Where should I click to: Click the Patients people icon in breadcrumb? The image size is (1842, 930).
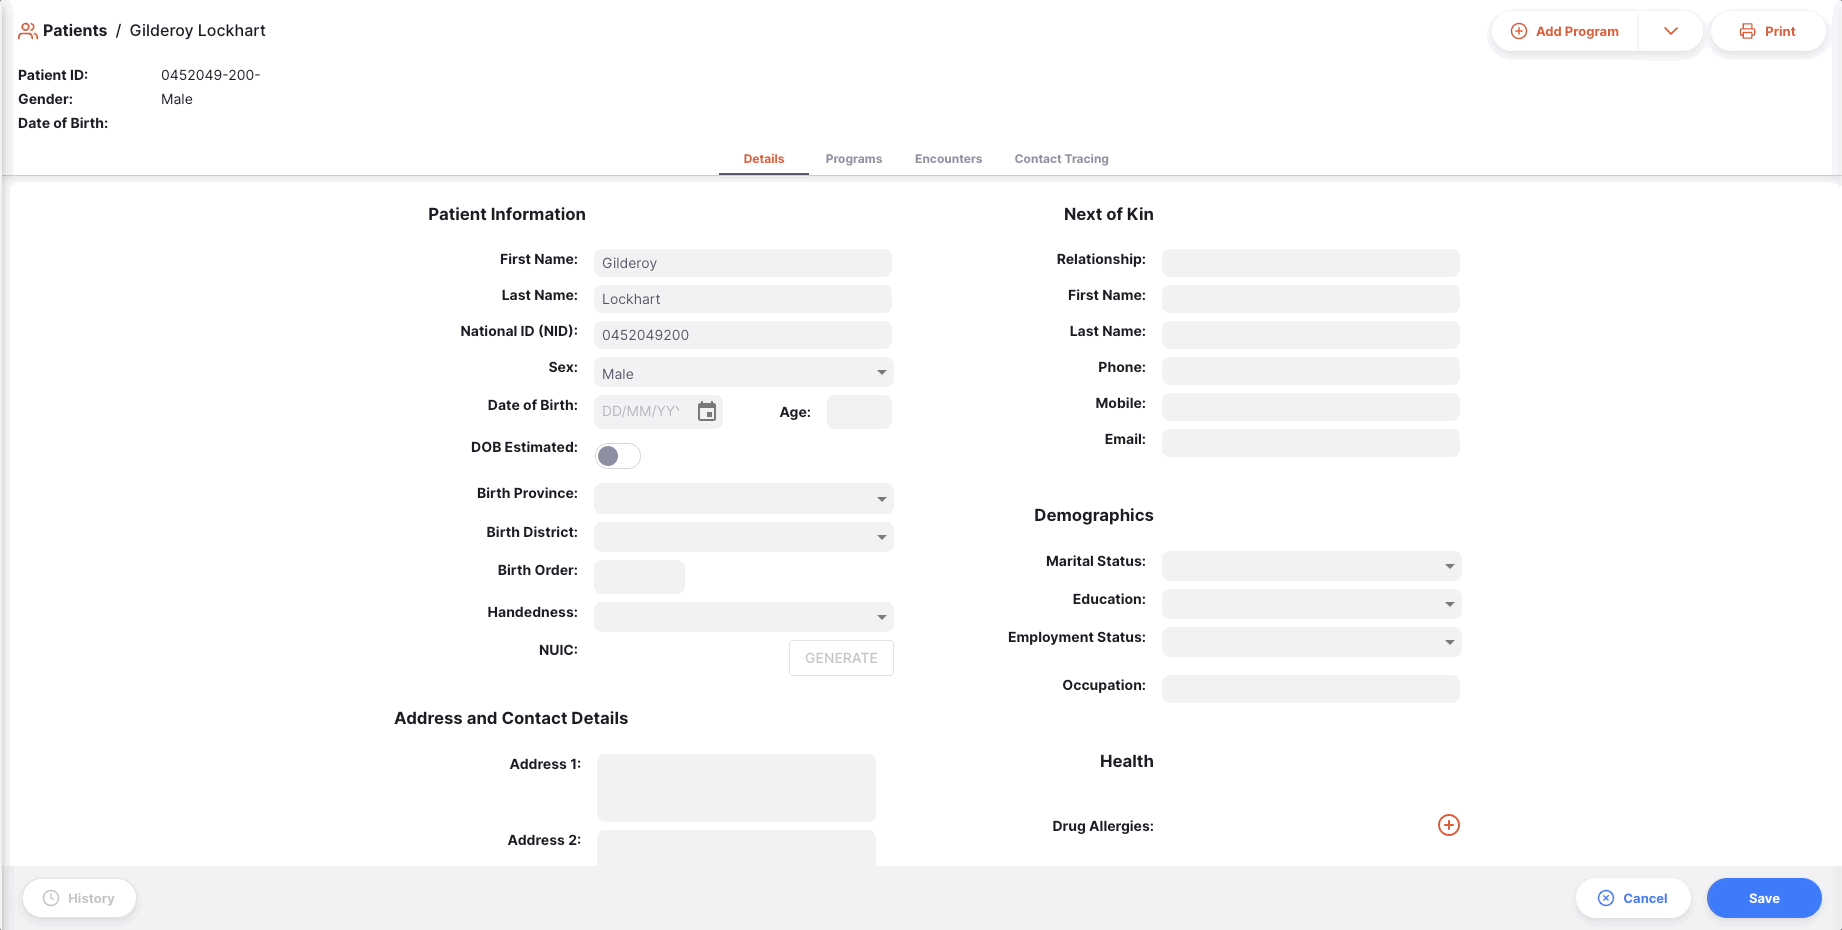(x=28, y=31)
